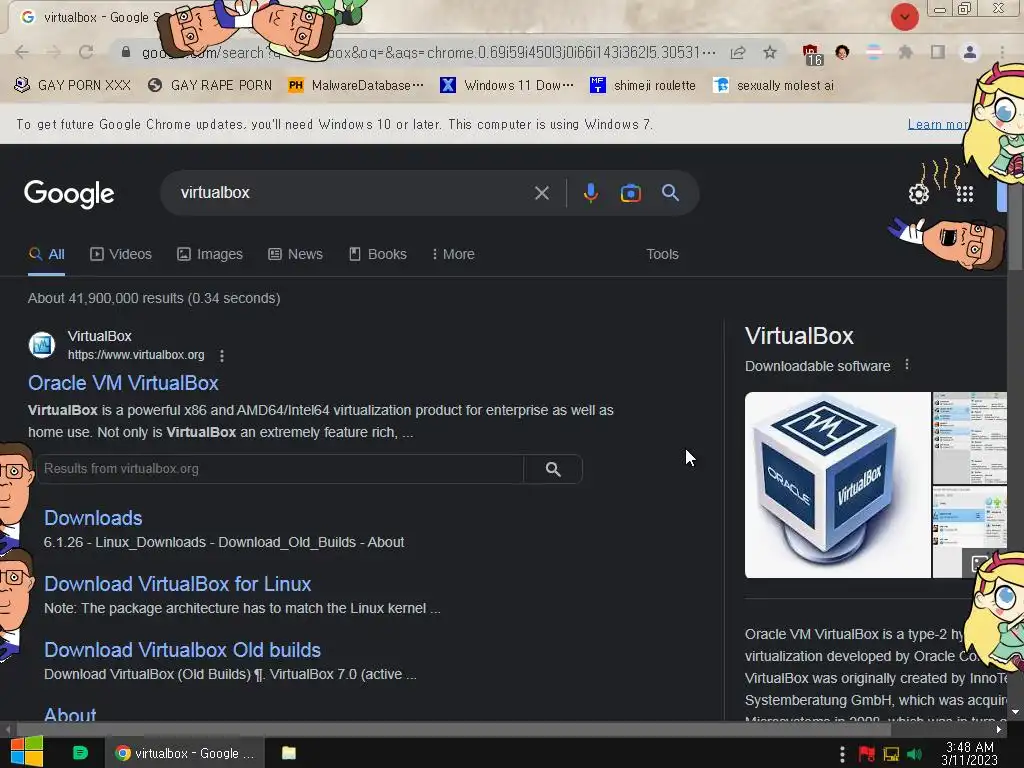
Task: Bookmark this page with the star icon
Action: pyautogui.click(x=770, y=52)
